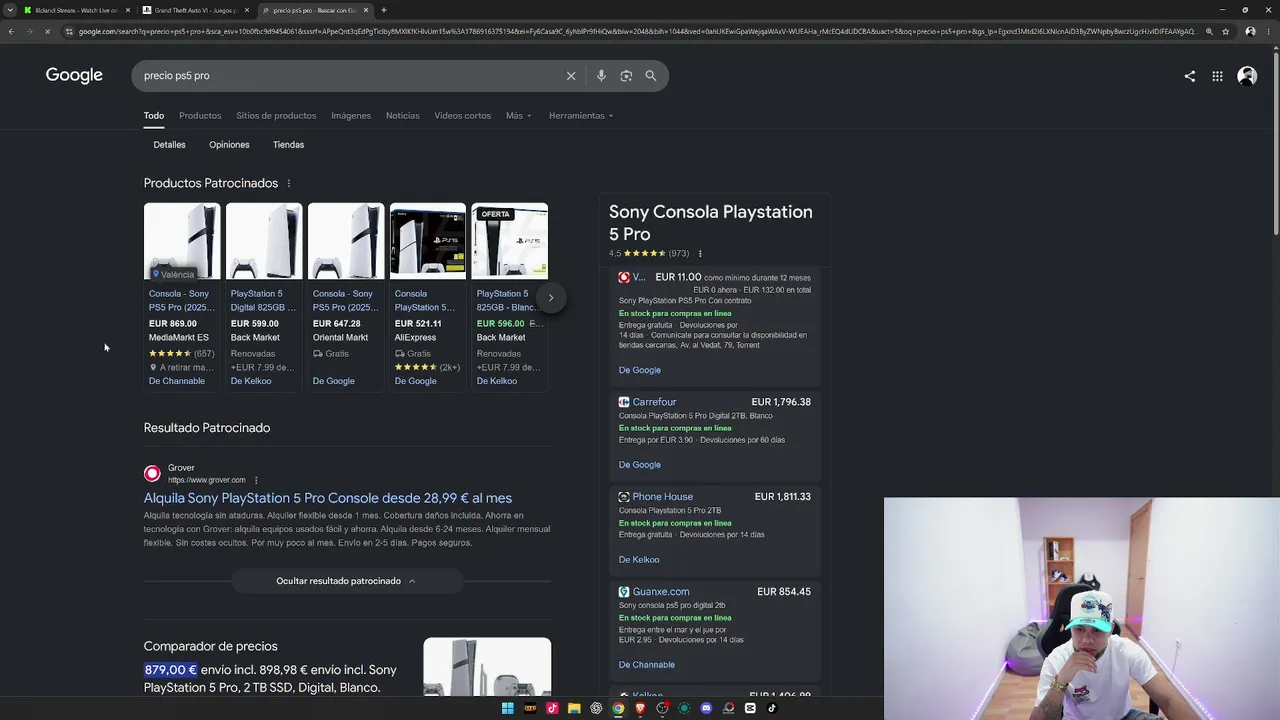This screenshot has height=720, width=1280.
Task: Open the Oriental Markt EUR 647.28 product
Action: click(346, 297)
